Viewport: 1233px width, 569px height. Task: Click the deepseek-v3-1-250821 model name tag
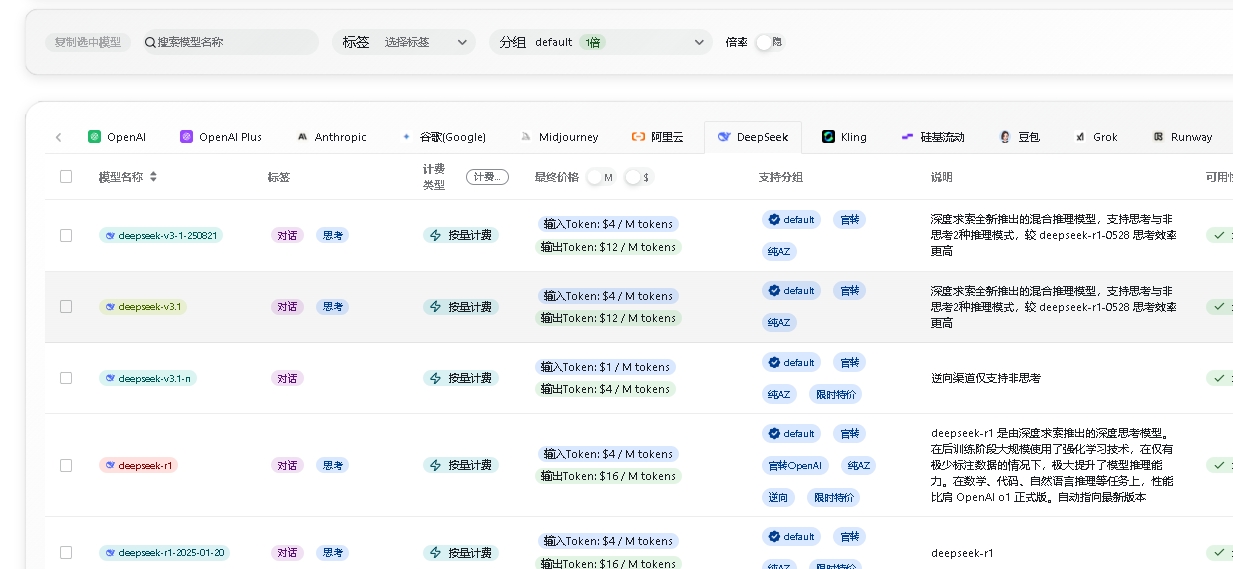[x=161, y=235]
